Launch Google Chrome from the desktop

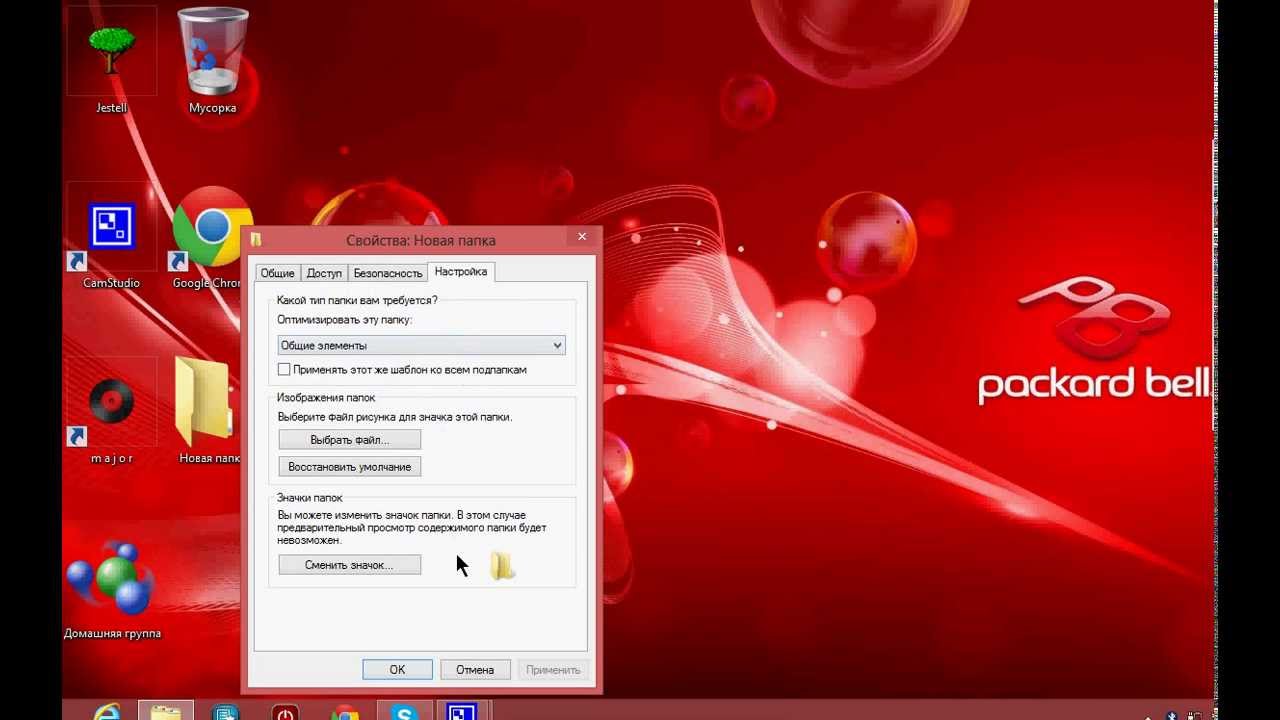click(212, 228)
